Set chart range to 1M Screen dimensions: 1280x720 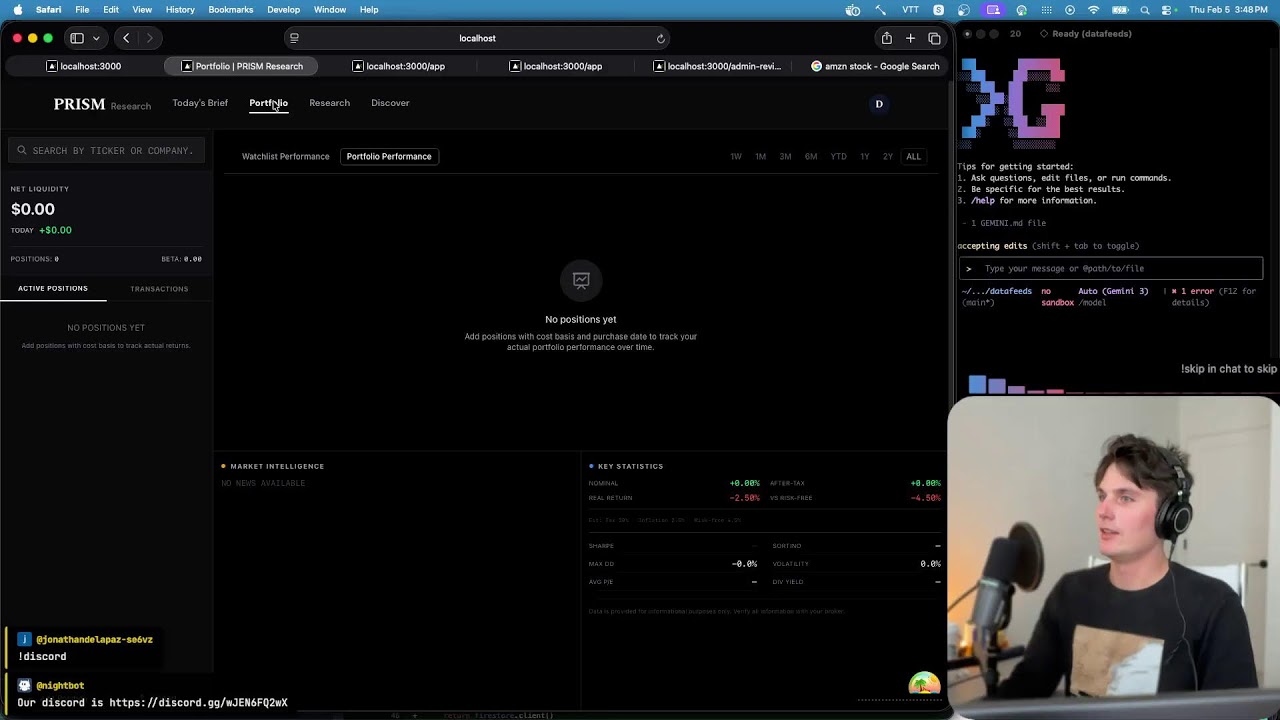[760, 157]
